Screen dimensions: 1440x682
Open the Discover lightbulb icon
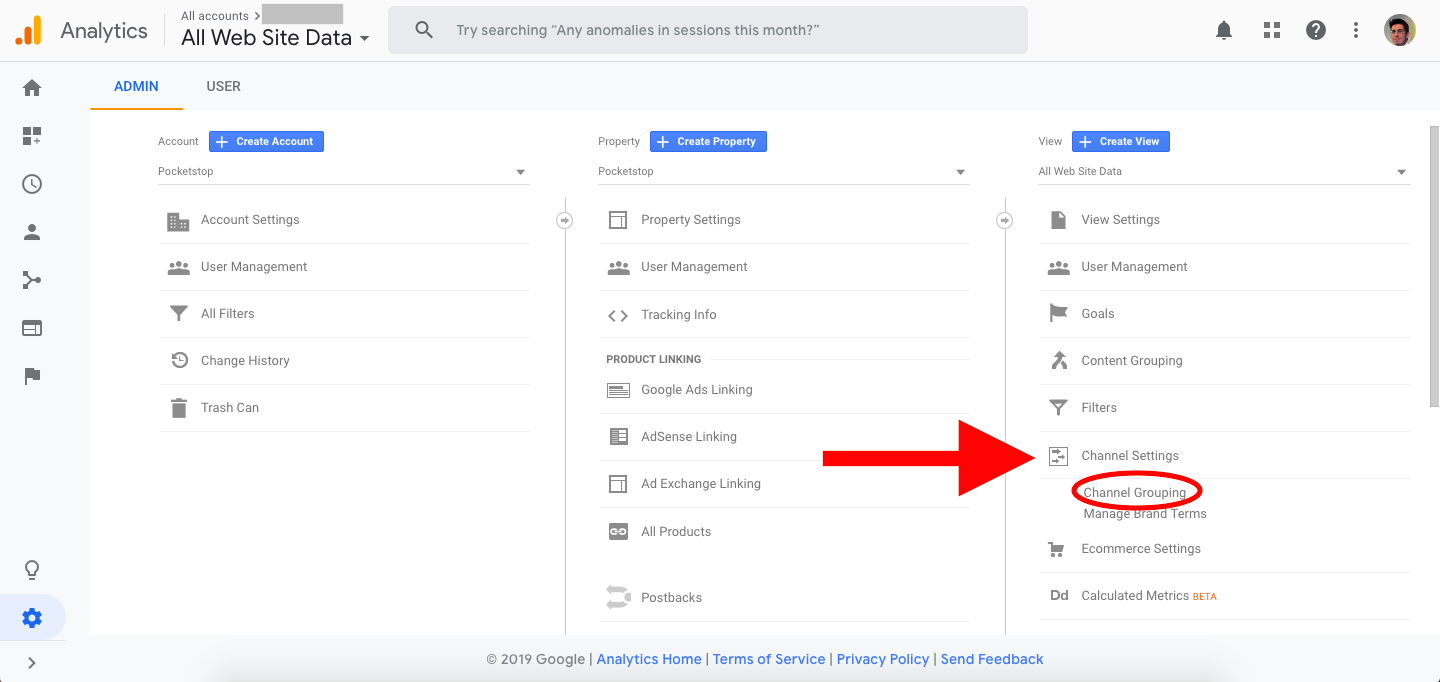tap(31, 569)
